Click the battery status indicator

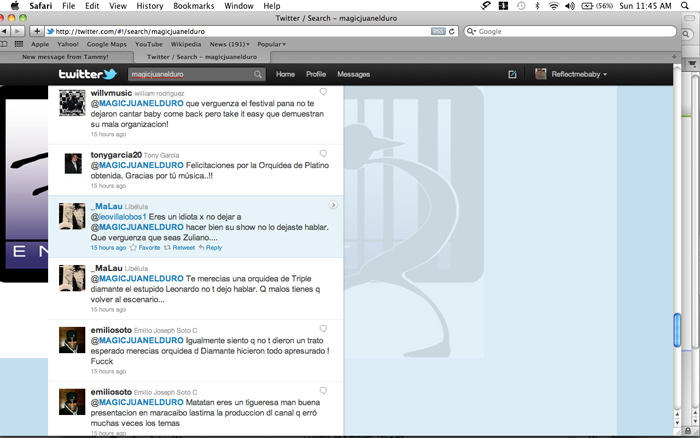(597, 6)
